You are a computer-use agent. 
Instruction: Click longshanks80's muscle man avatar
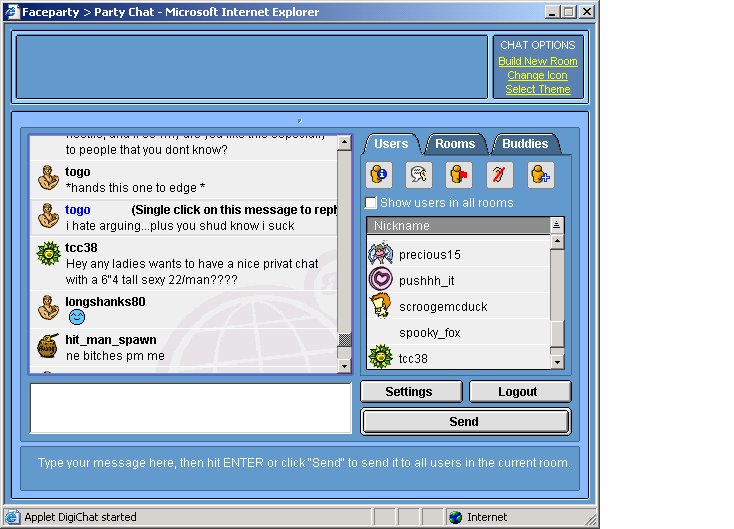pyautogui.click(x=48, y=308)
